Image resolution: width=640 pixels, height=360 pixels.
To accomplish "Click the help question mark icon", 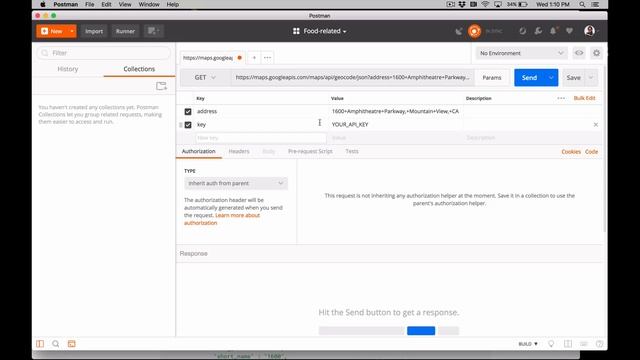I will click(x=599, y=344).
